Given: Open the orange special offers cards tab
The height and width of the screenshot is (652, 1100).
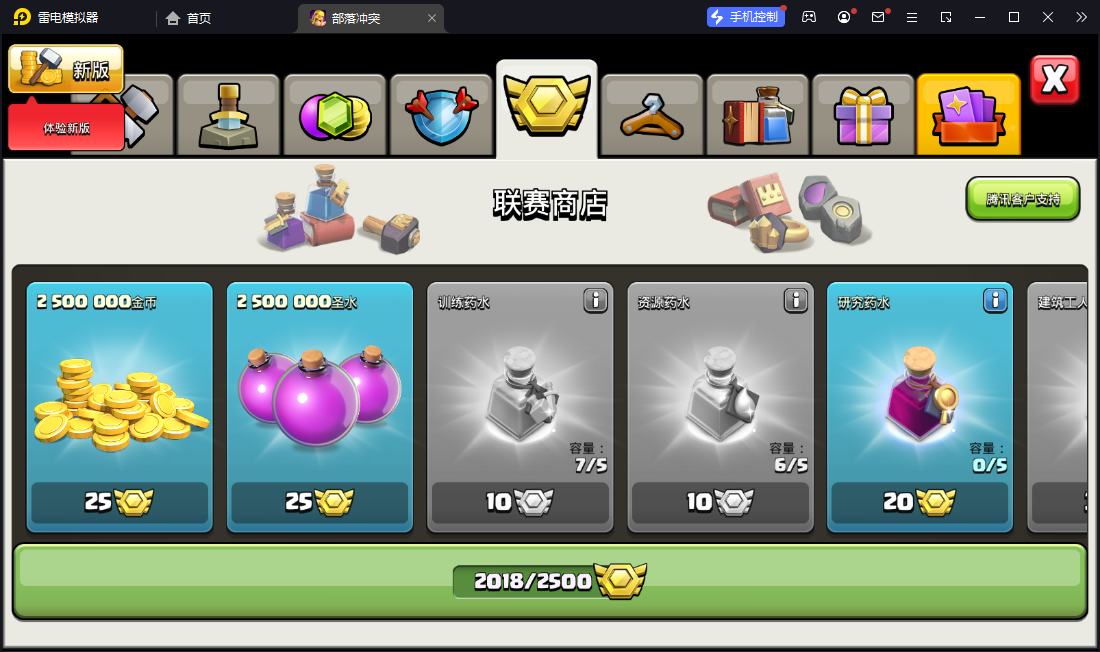Looking at the screenshot, I should click(x=968, y=114).
